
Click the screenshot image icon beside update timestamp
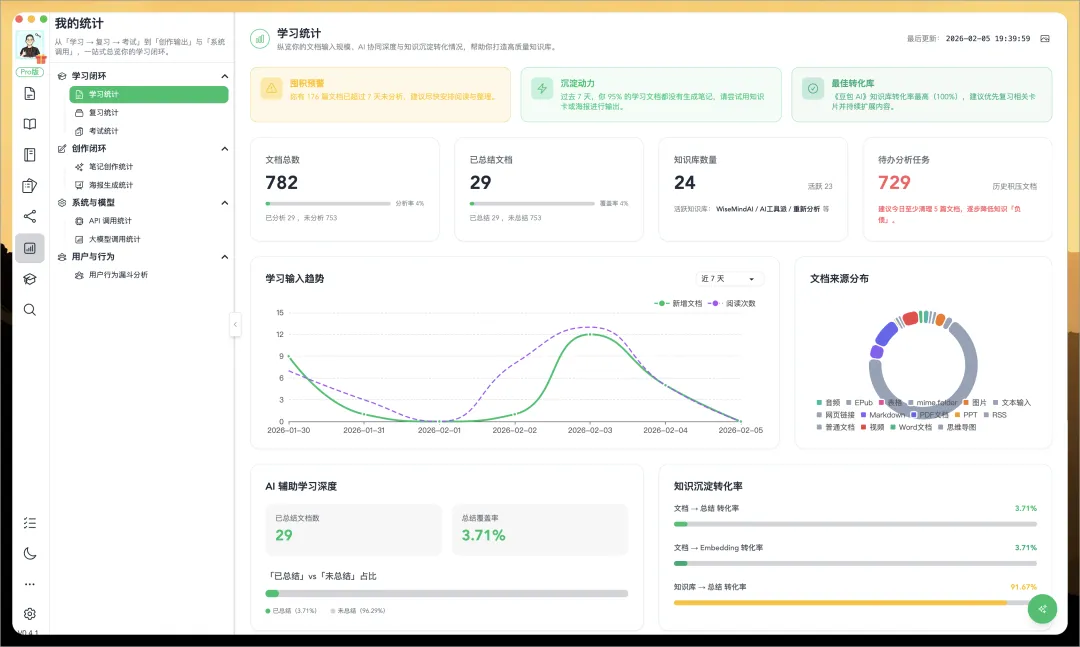[1045, 39]
